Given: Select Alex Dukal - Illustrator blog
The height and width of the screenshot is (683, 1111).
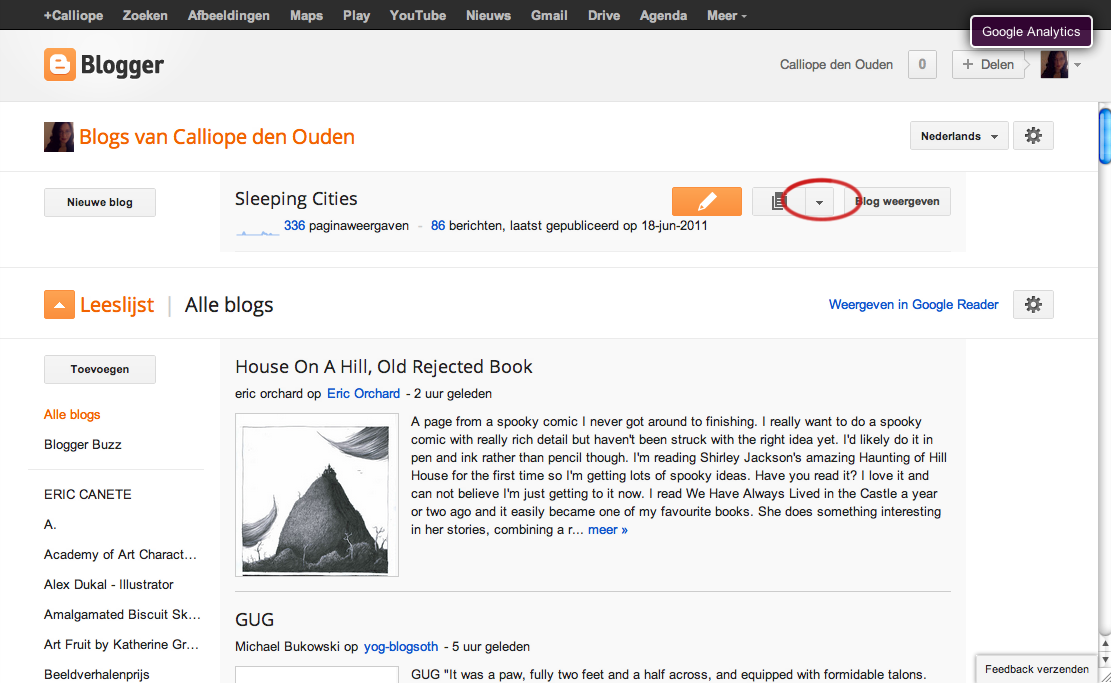Looking at the screenshot, I should pyautogui.click(x=108, y=585).
